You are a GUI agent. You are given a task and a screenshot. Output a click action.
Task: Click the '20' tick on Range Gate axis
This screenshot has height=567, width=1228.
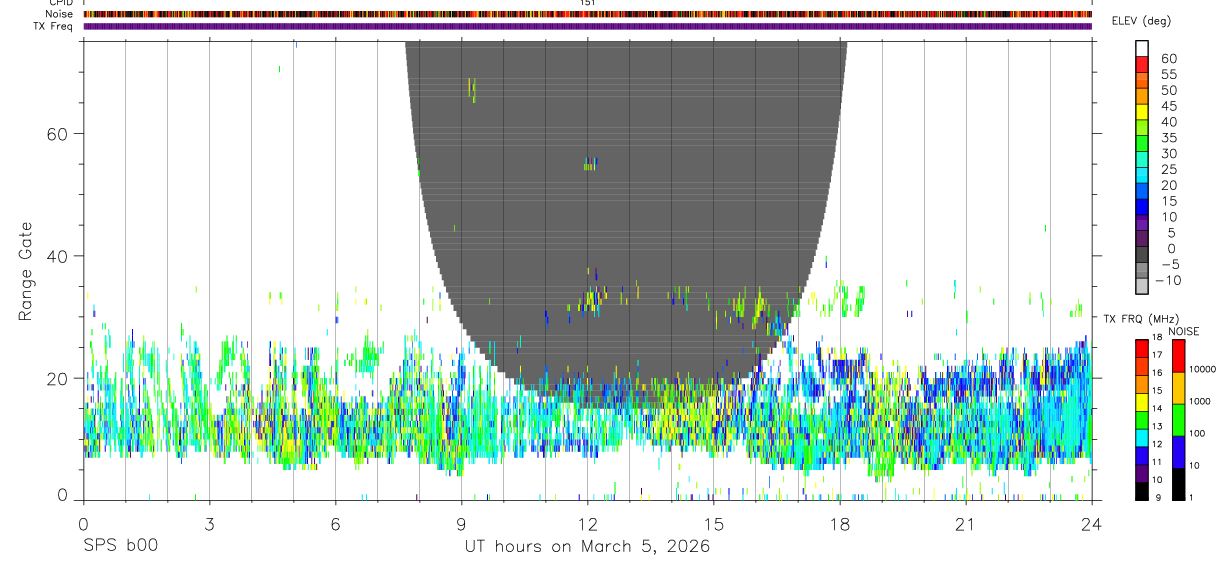pyautogui.click(x=56, y=379)
